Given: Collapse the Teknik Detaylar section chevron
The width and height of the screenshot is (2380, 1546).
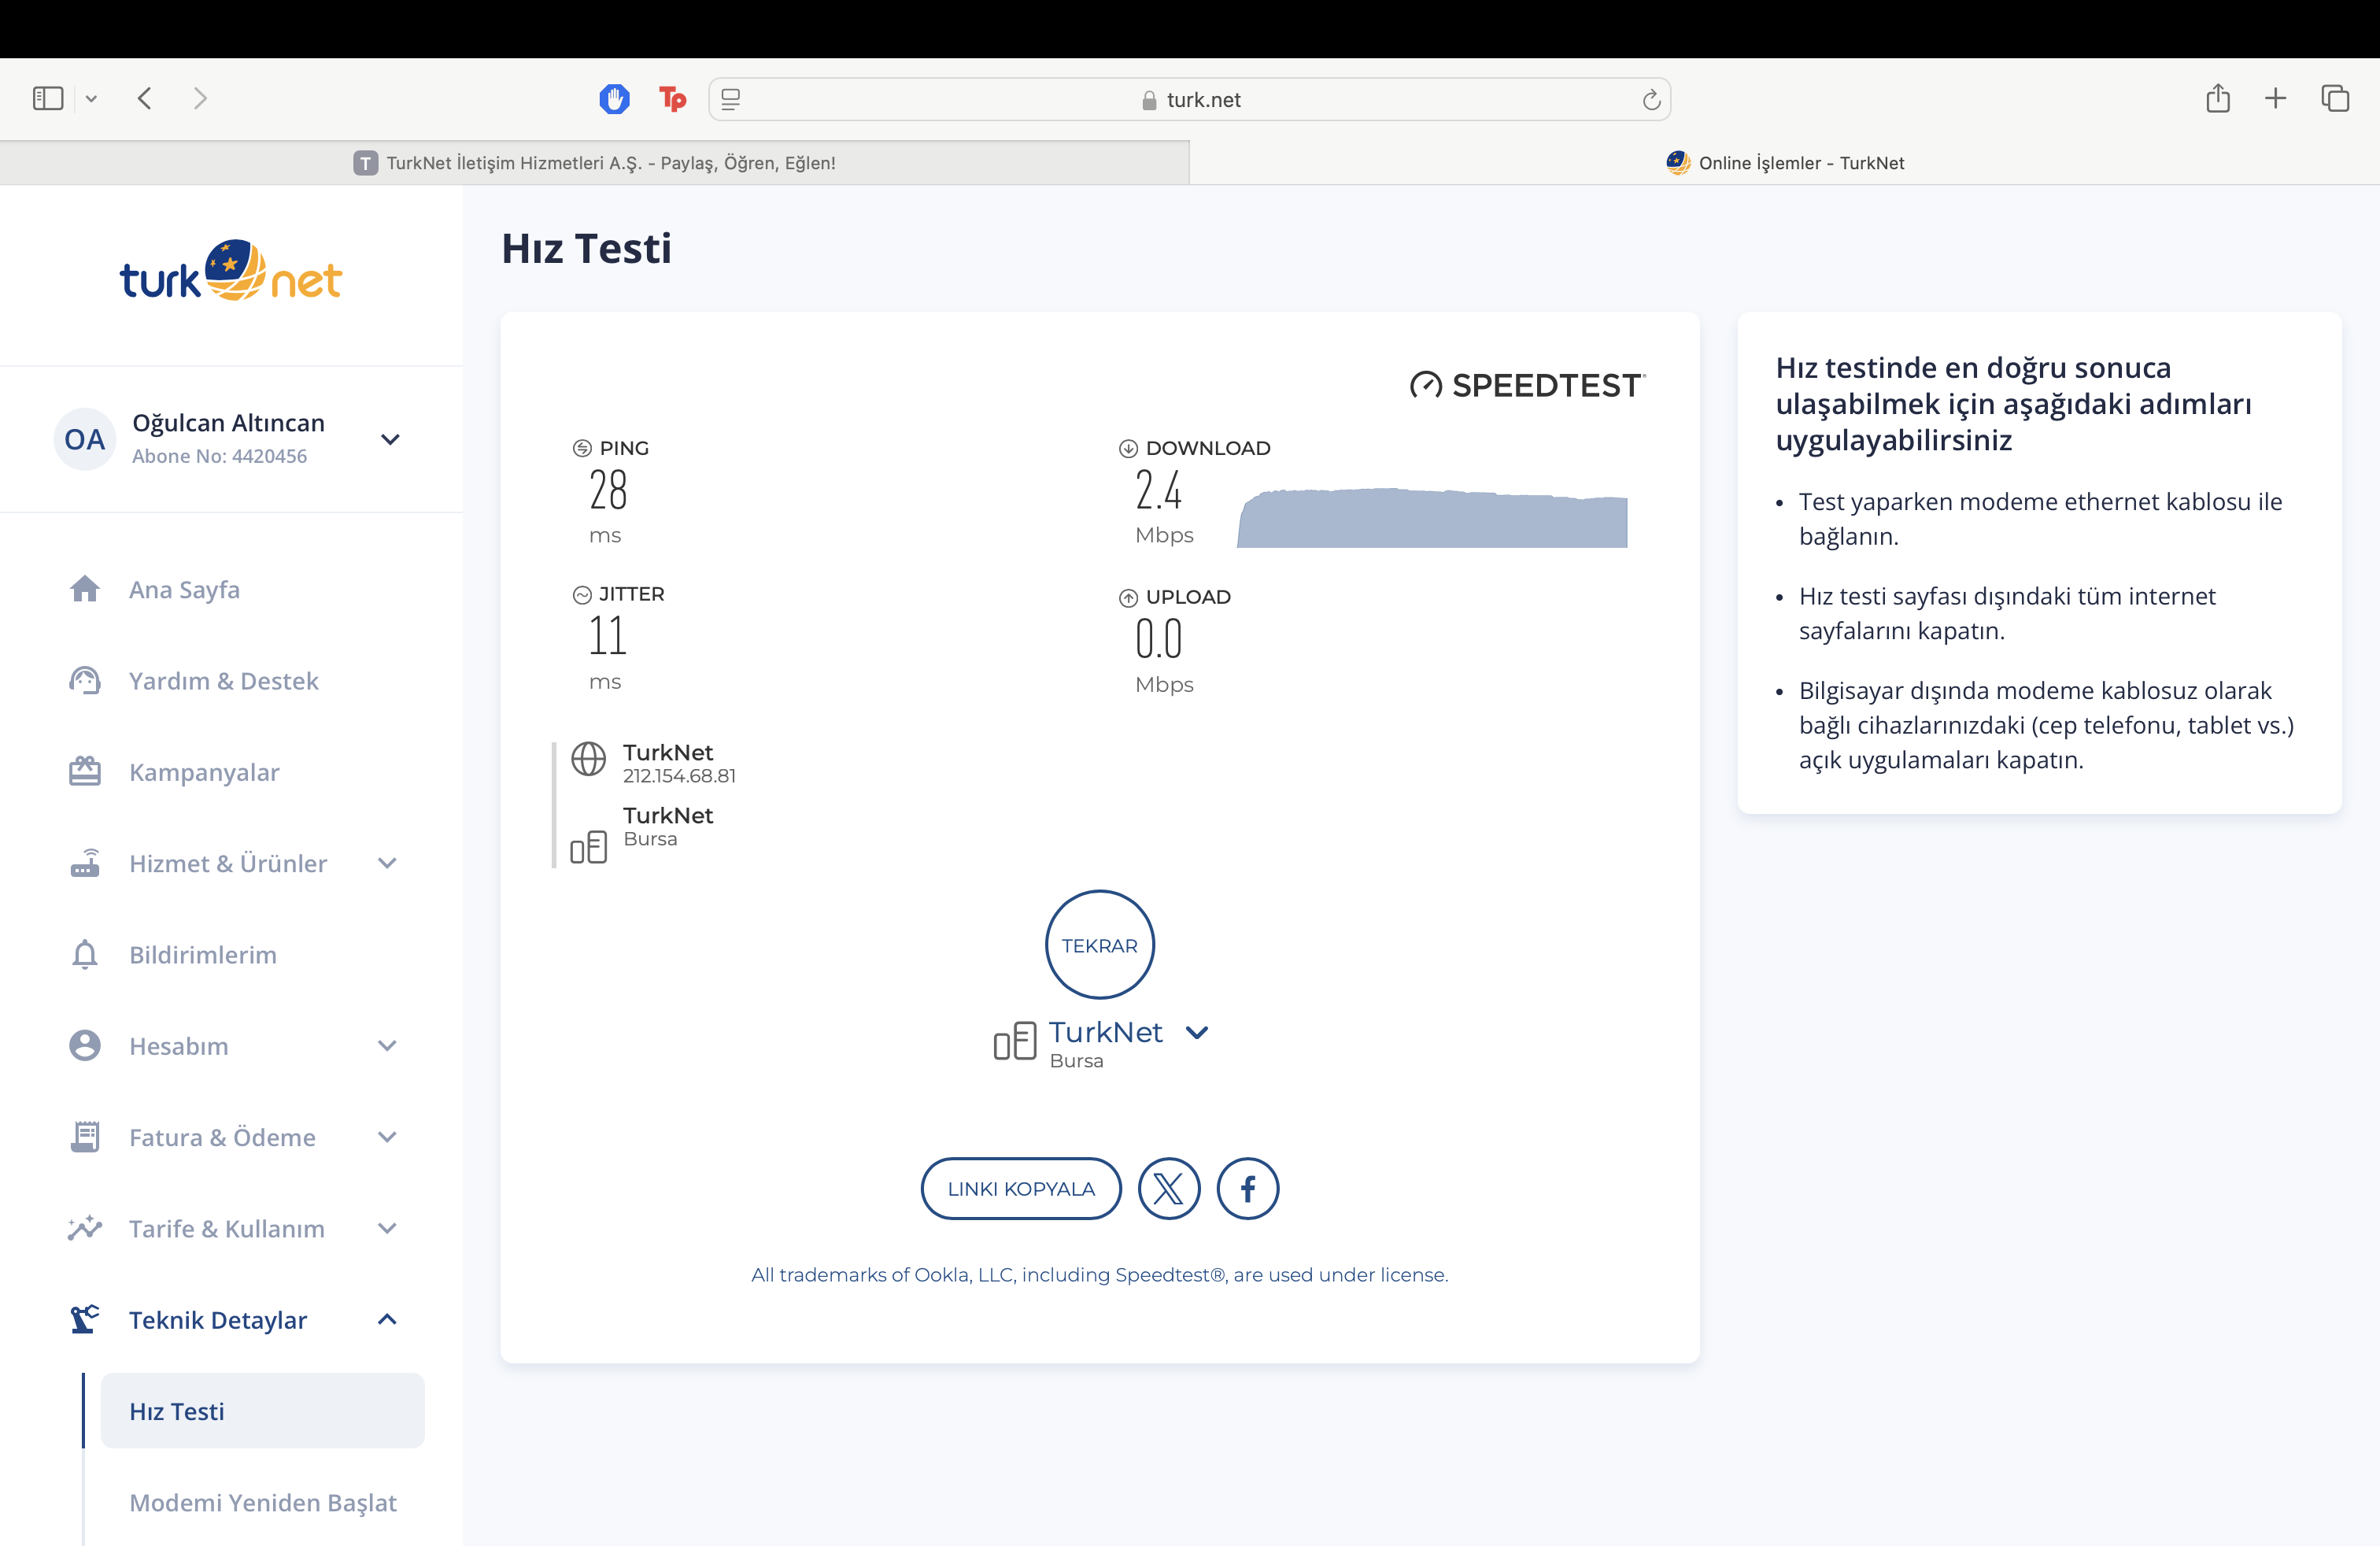Looking at the screenshot, I should [388, 1320].
